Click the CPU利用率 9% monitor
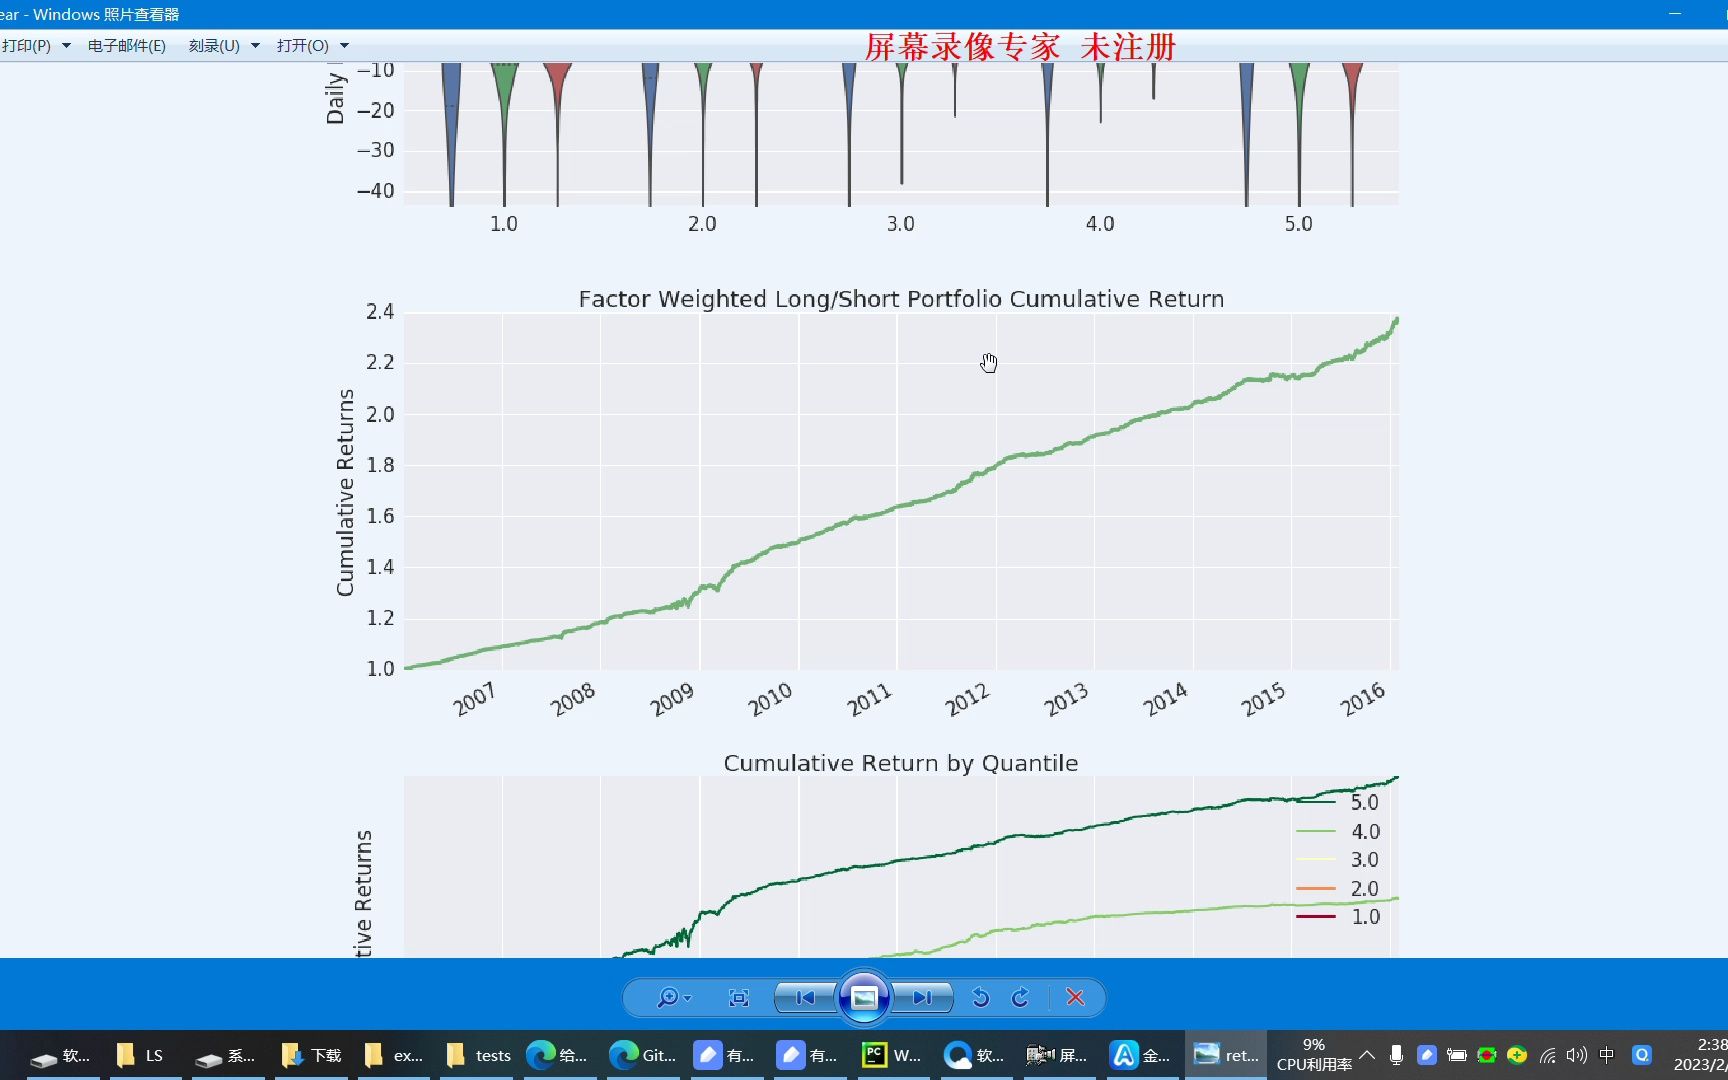Screen dimensions: 1728x1080 pos(1314,1055)
